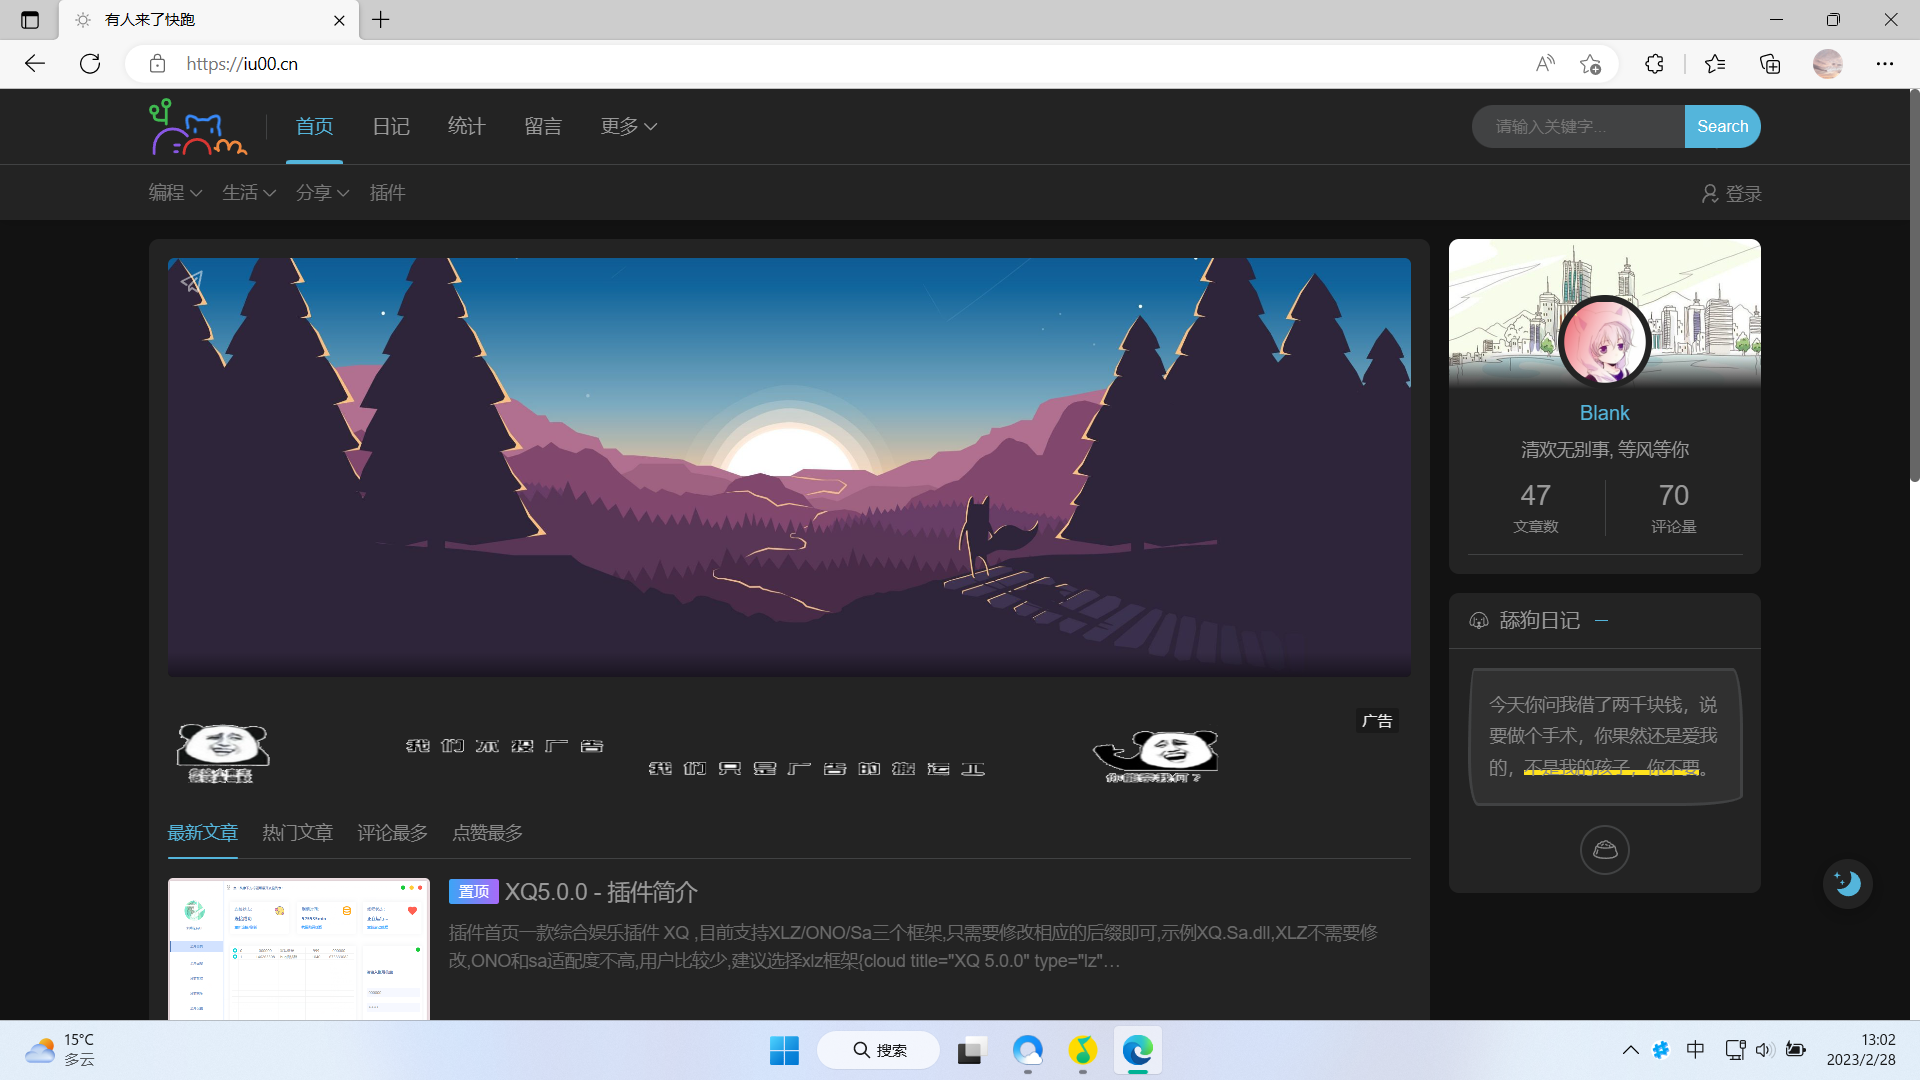Switch to the 热门文章 tab
The image size is (1920, 1080).
[297, 833]
